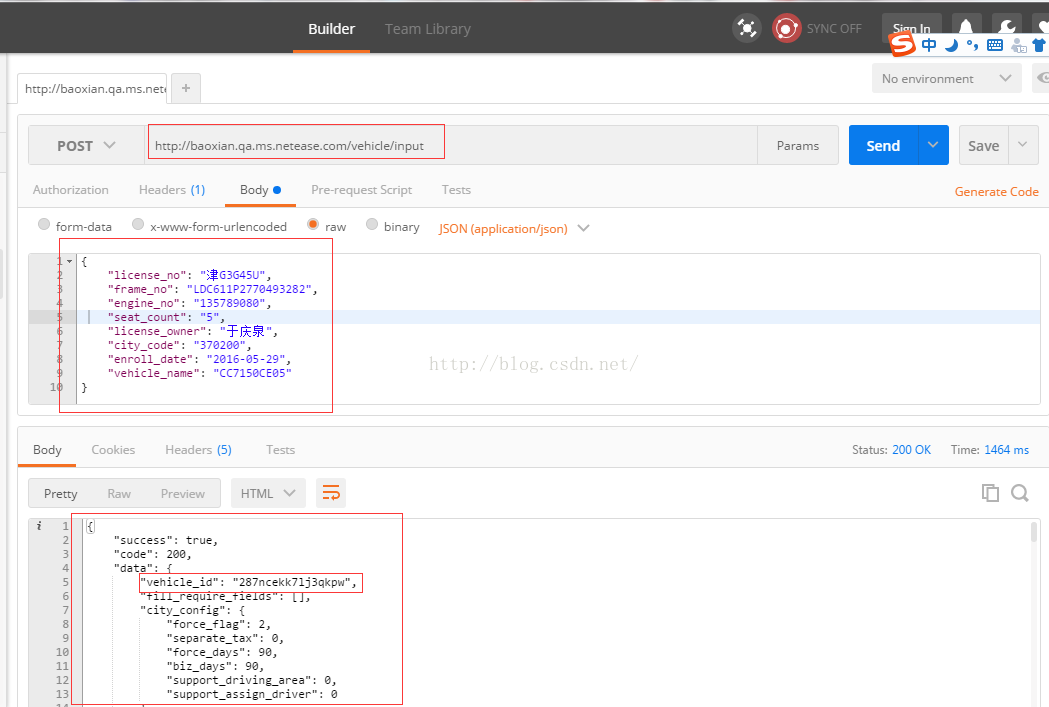The image size is (1049, 707).
Task: Open the HTML response format dropdown
Action: click(x=268, y=494)
